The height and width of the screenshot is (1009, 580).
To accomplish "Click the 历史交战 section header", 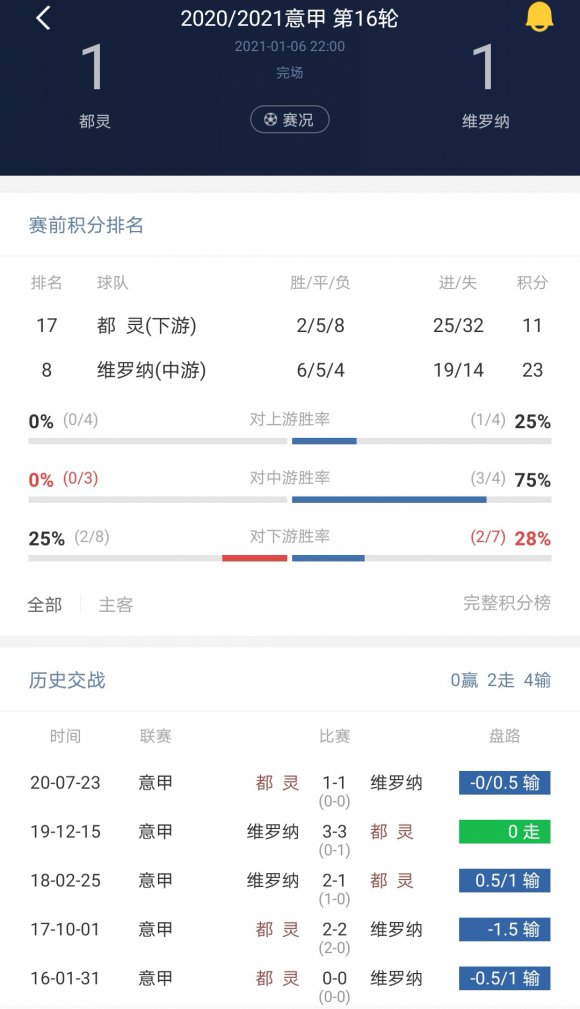I will (x=67, y=680).
